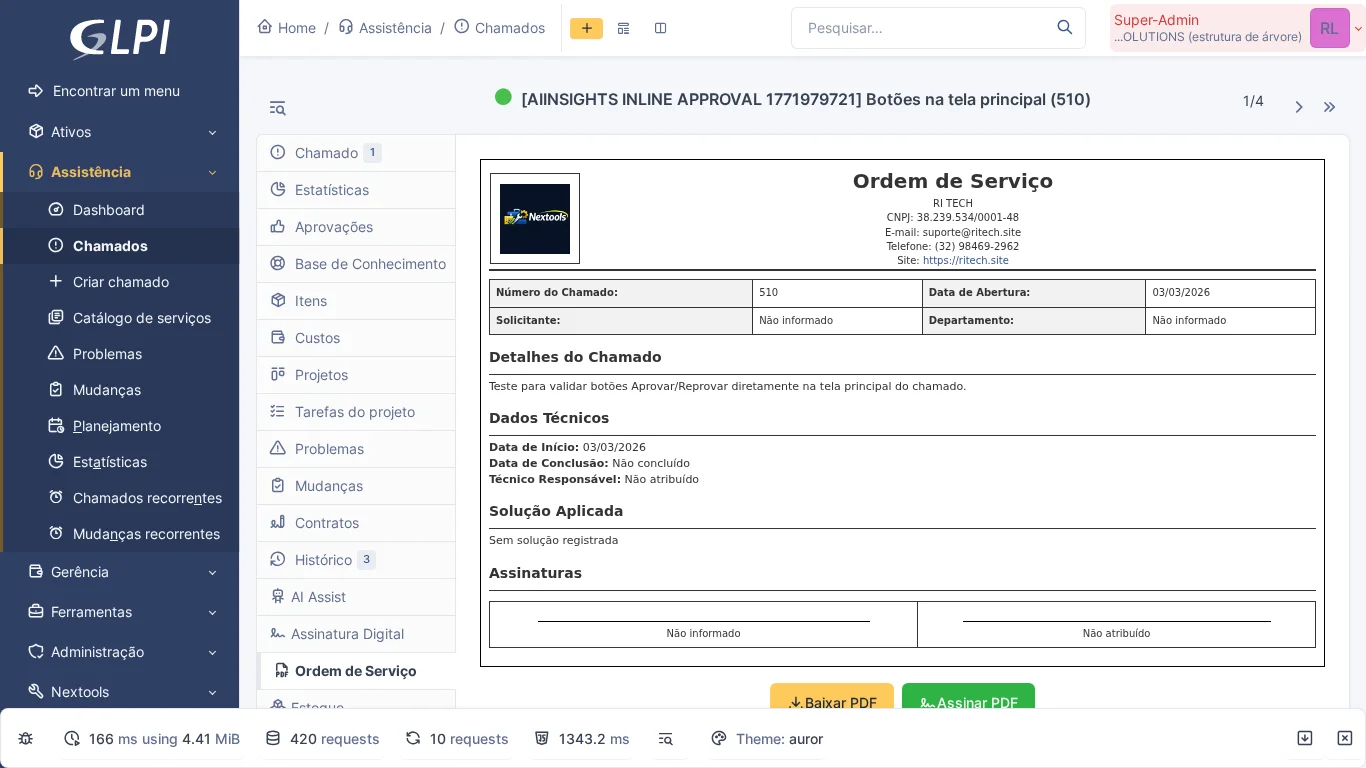This screenshot has height=768, width=1366.
Task: Click the layout list icon next to the plus button
Action: [x=623, y=28]
